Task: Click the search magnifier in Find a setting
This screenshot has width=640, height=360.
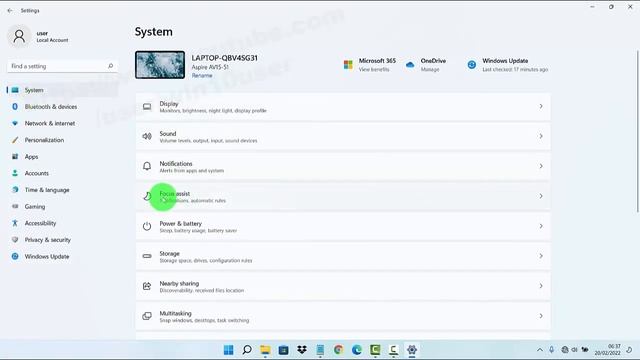Action: point(110,66)
